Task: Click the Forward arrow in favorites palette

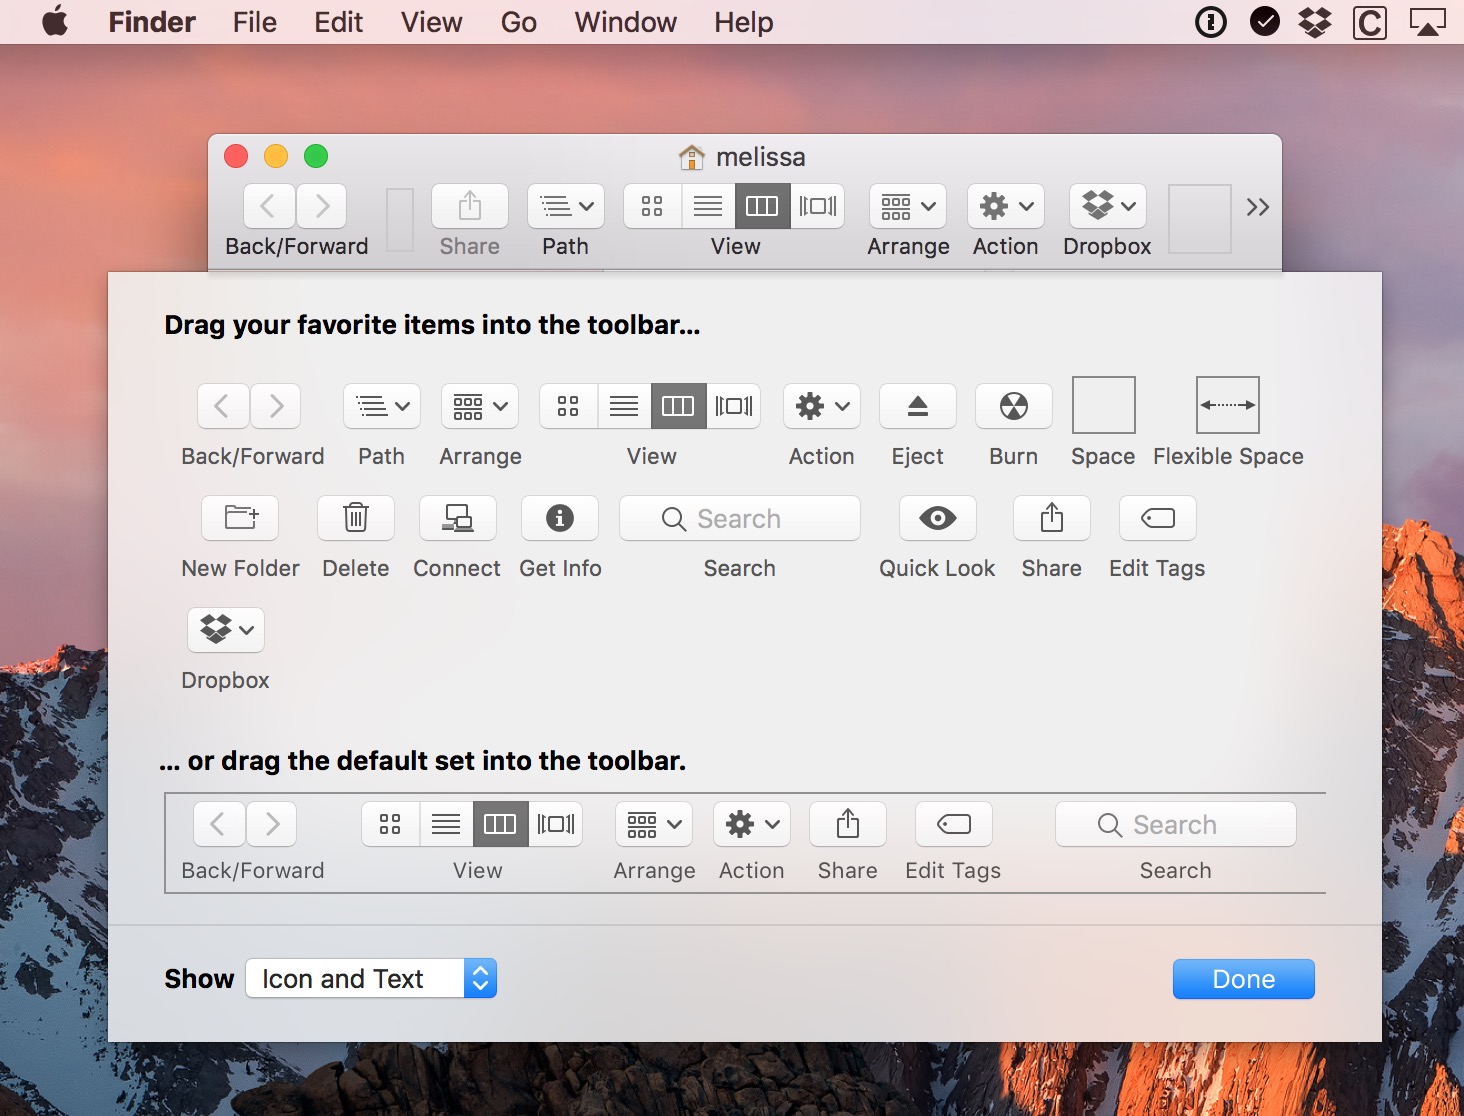Action: (x=275, y=406)
